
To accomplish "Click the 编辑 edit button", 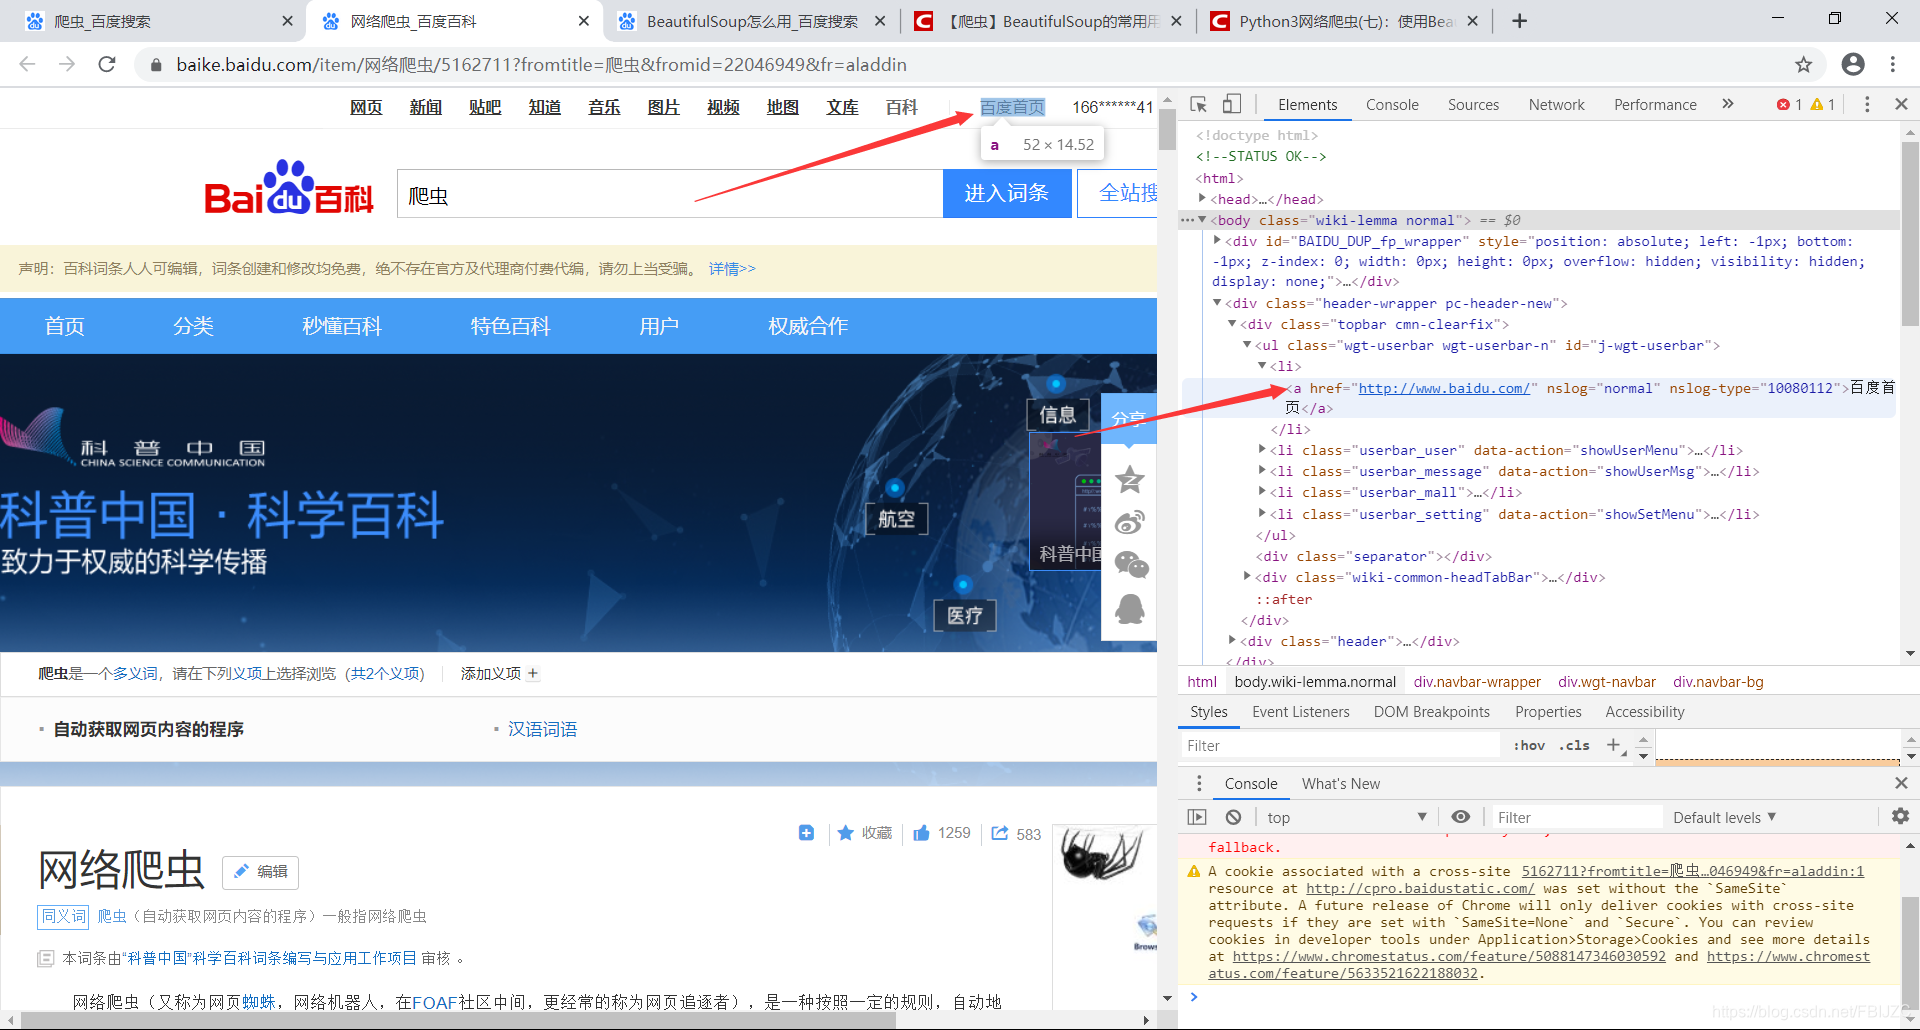I will (x=260, y=872).
